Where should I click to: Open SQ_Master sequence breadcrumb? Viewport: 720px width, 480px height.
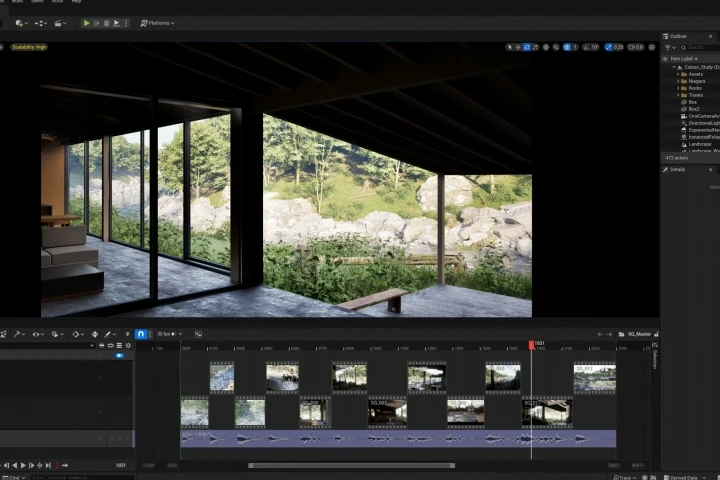(x=639, y=334)
